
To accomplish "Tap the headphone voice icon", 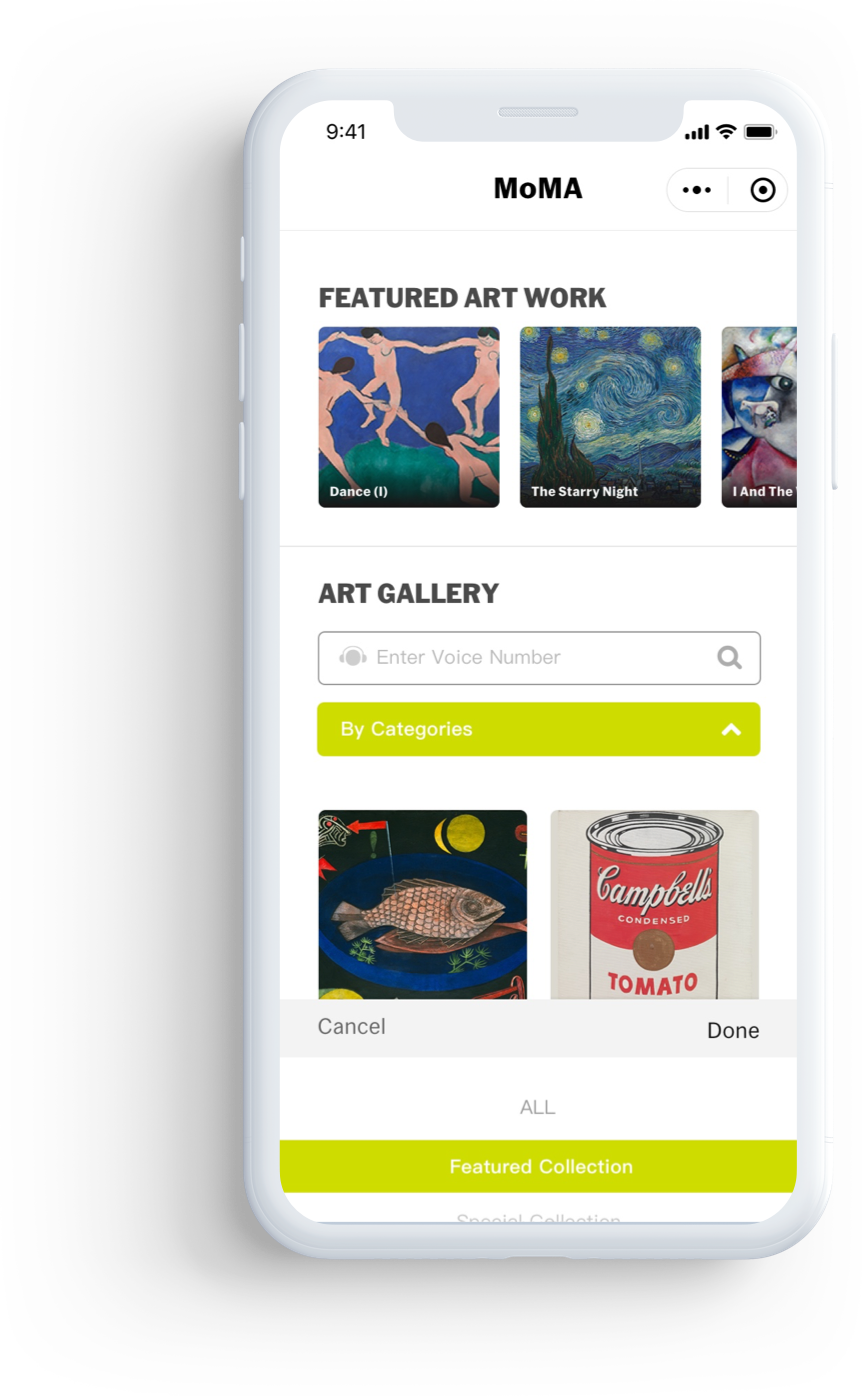I will [x=353, y=657].
